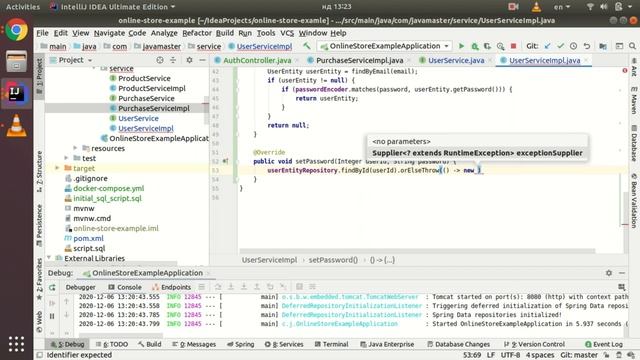Open the run configuration dropdown

(x=384, y=46)
